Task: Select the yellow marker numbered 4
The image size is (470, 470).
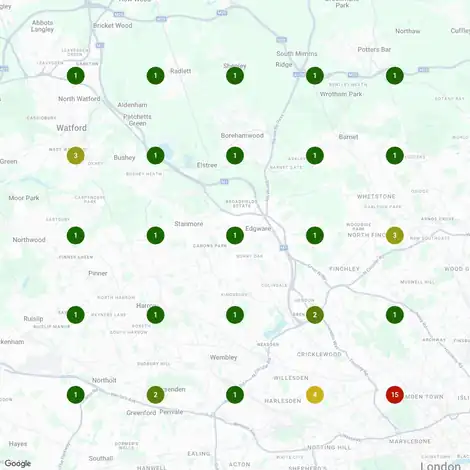Action: [x=315, y=395]
